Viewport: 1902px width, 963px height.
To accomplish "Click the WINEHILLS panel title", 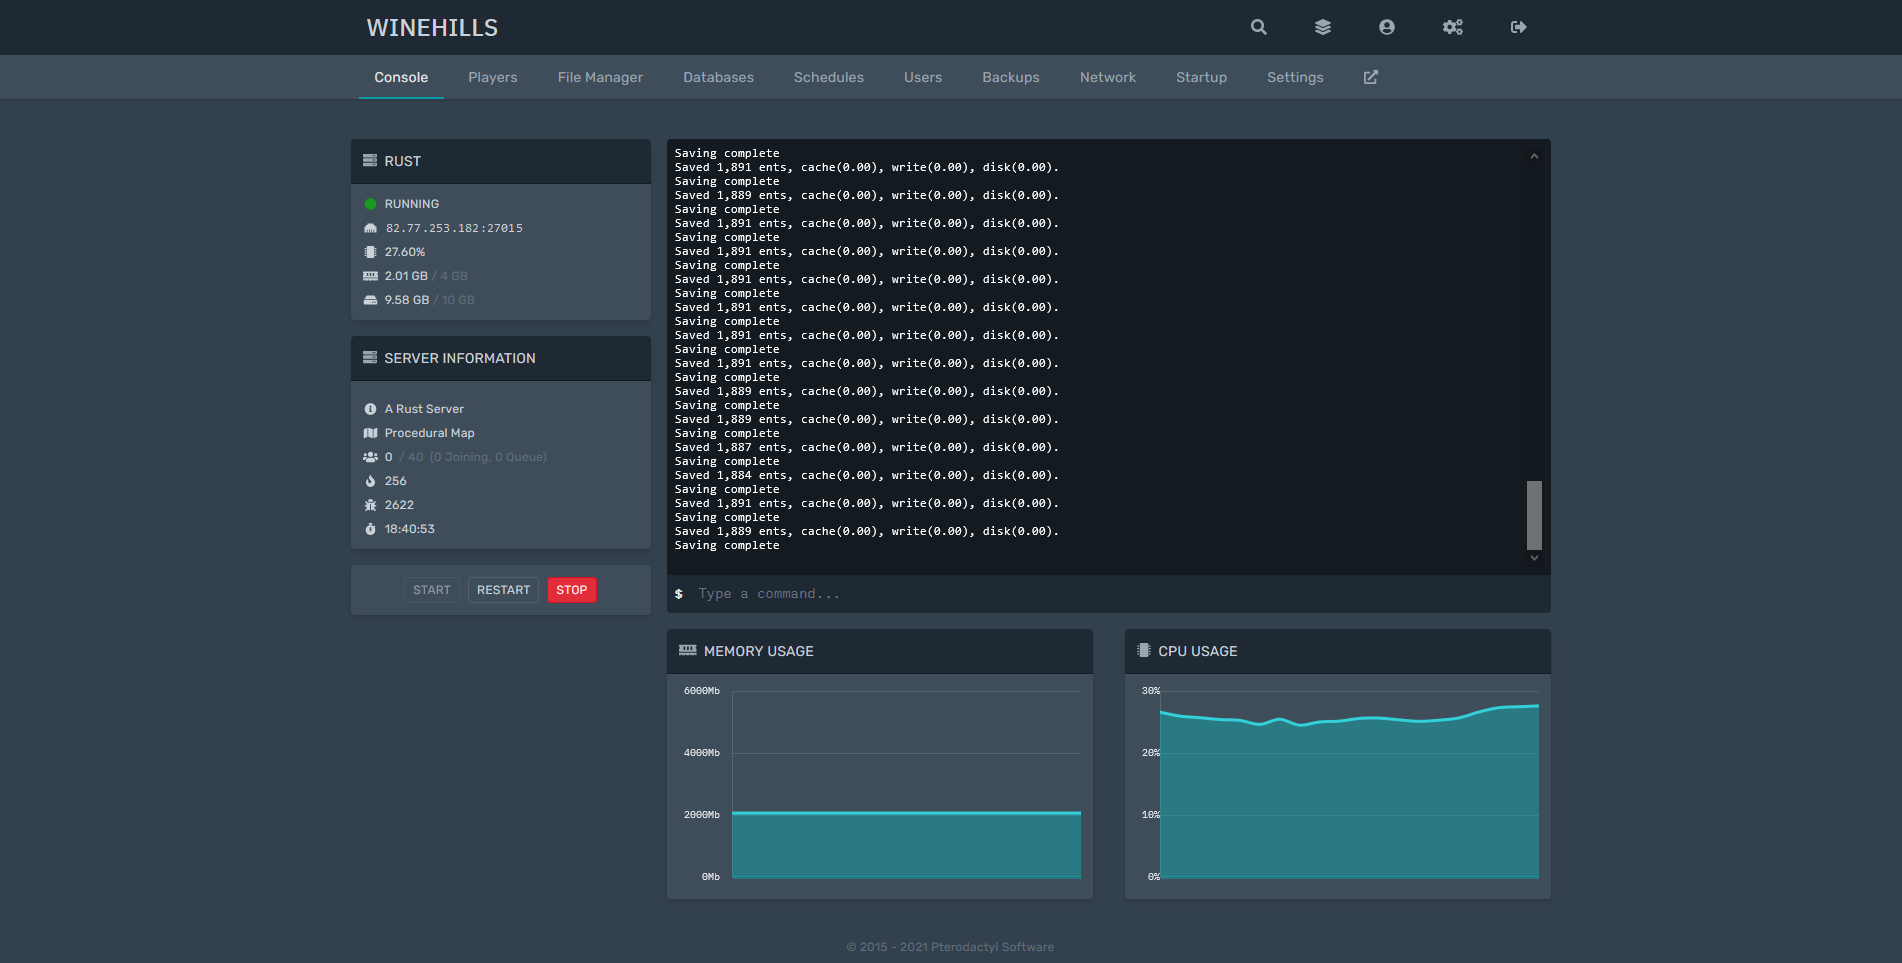I will point(432,28).
